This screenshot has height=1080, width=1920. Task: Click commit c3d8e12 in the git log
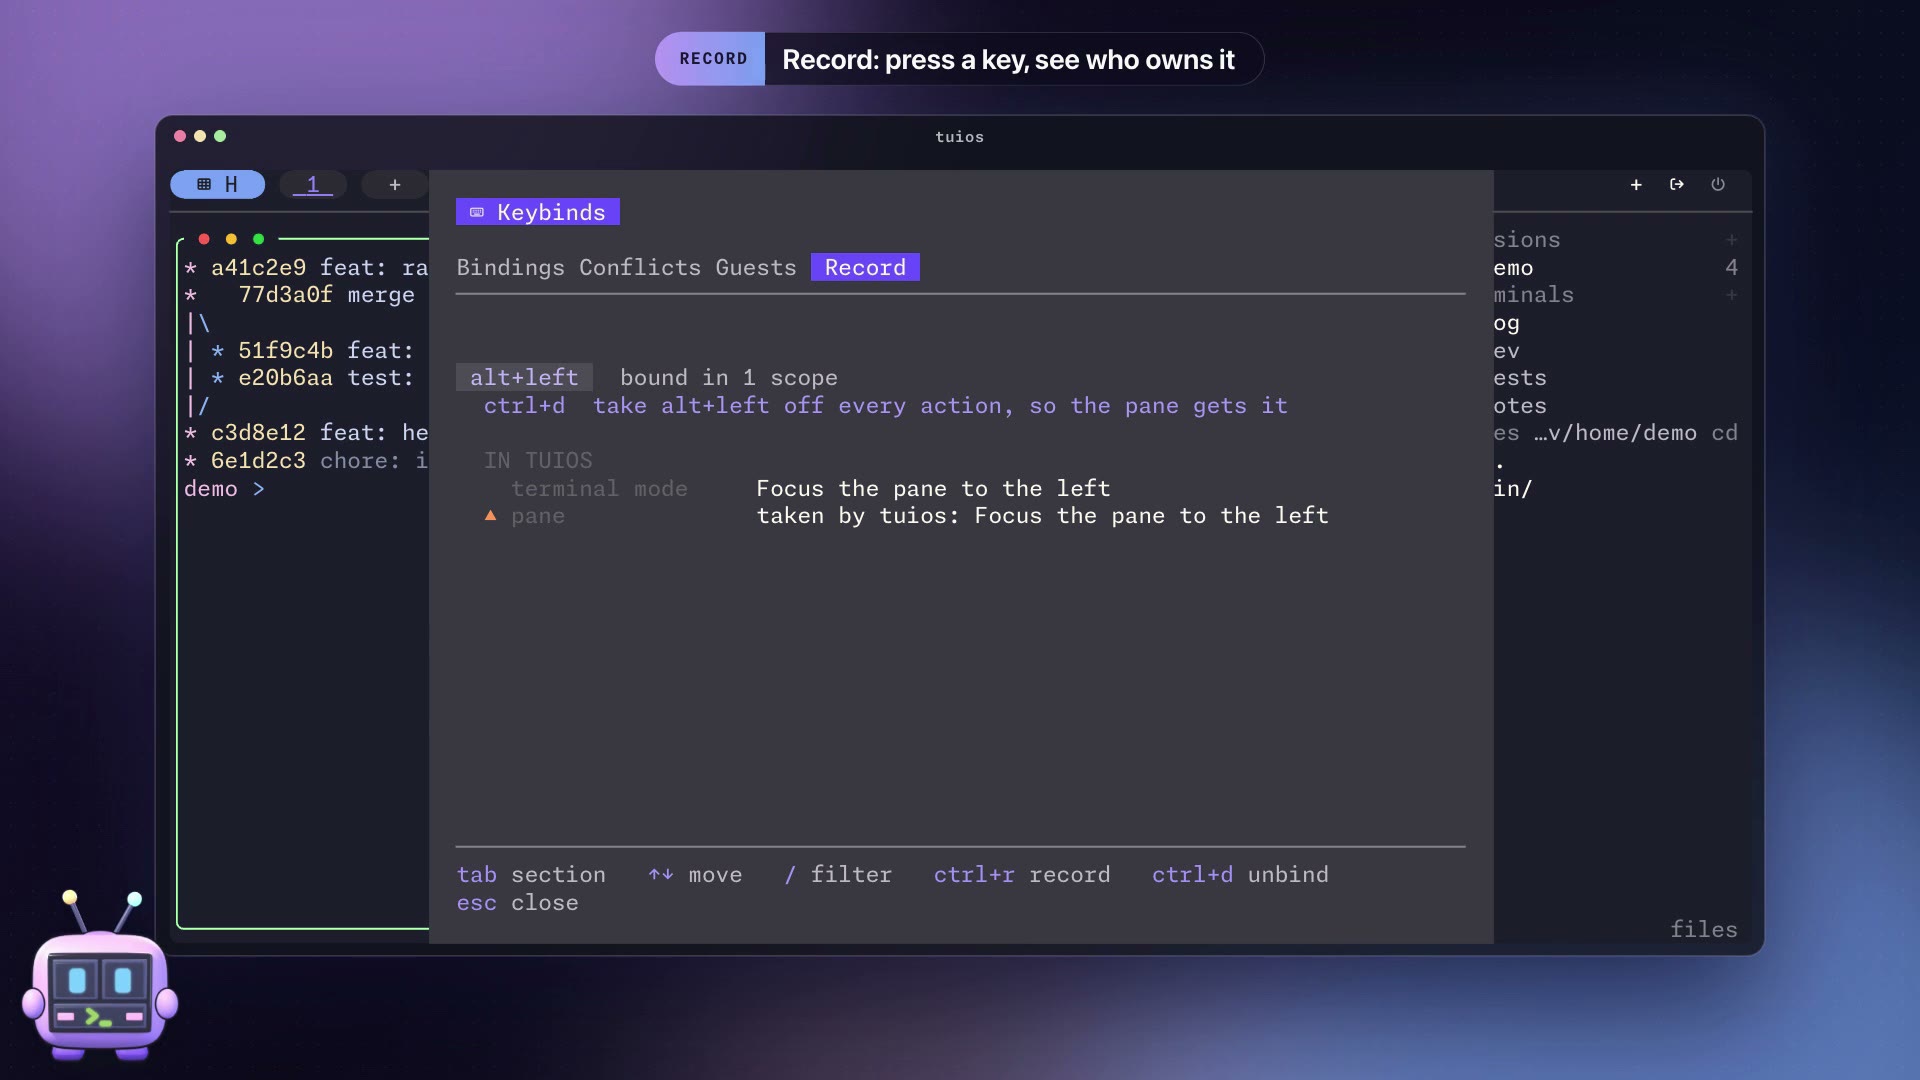click(306, 433)
